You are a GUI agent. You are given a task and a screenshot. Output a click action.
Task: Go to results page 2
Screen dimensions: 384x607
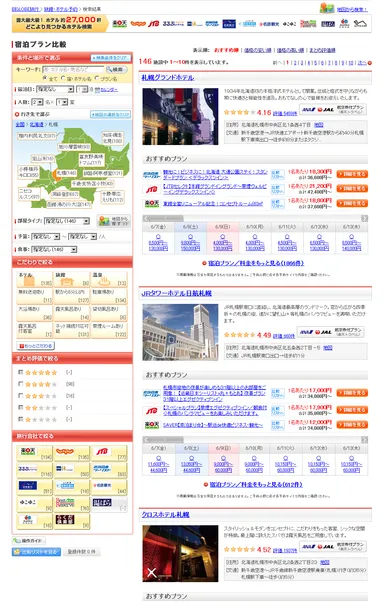click(294, 63)
